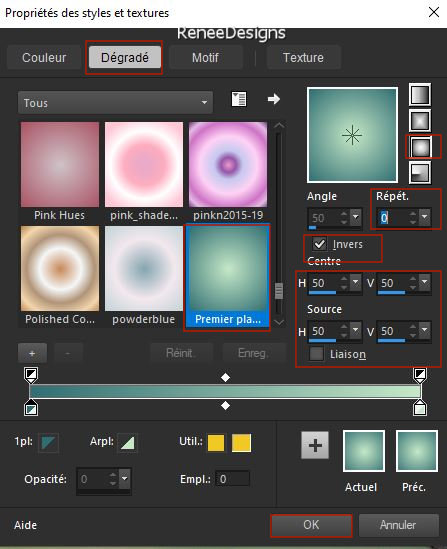Click the category view options icon
The height and width of the screenshot is (549, 447).
click(239, 99)
